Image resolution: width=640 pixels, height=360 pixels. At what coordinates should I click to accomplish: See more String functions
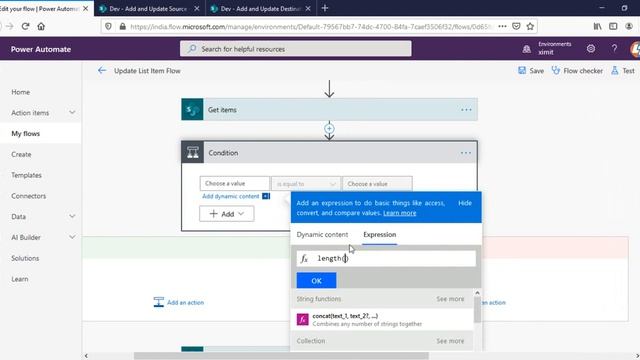tap(450, 299)
